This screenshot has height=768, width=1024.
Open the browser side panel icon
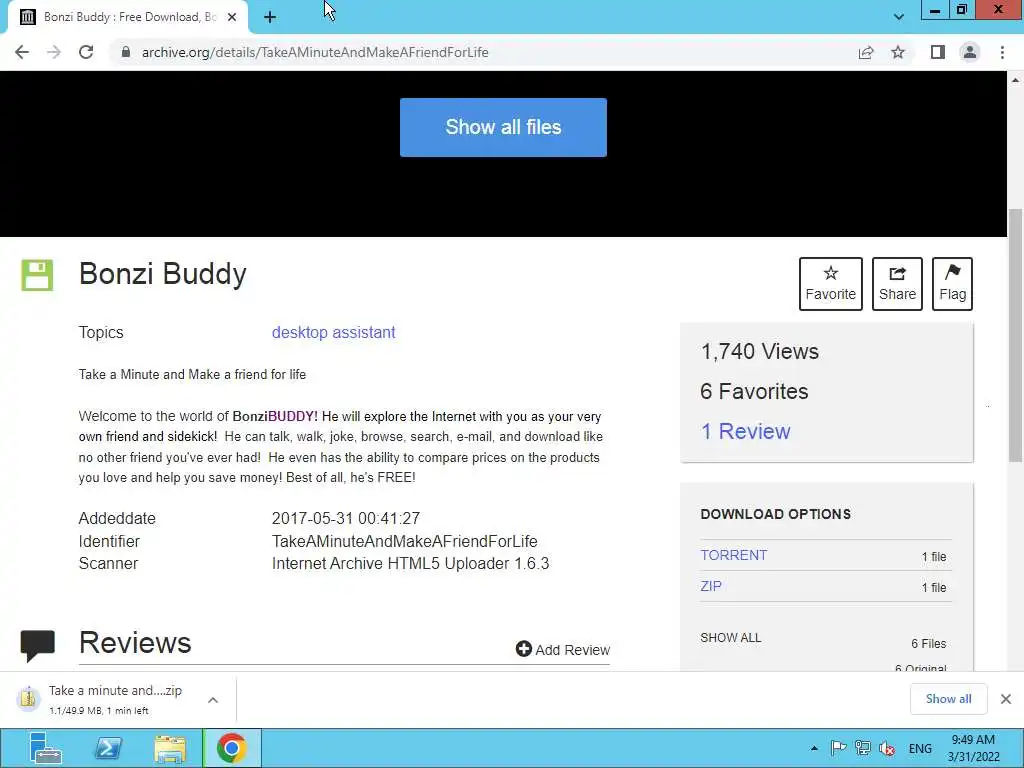point(938,52)
